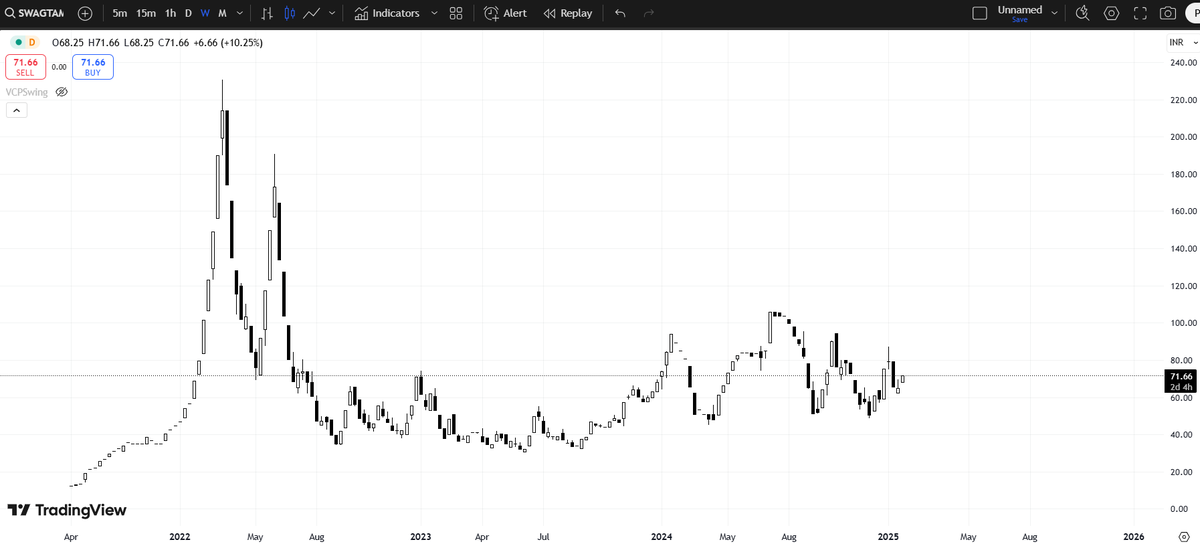The image size is (1200, 544).
Task: Click the 71.66 SELL button
Action: pos(25,67)
